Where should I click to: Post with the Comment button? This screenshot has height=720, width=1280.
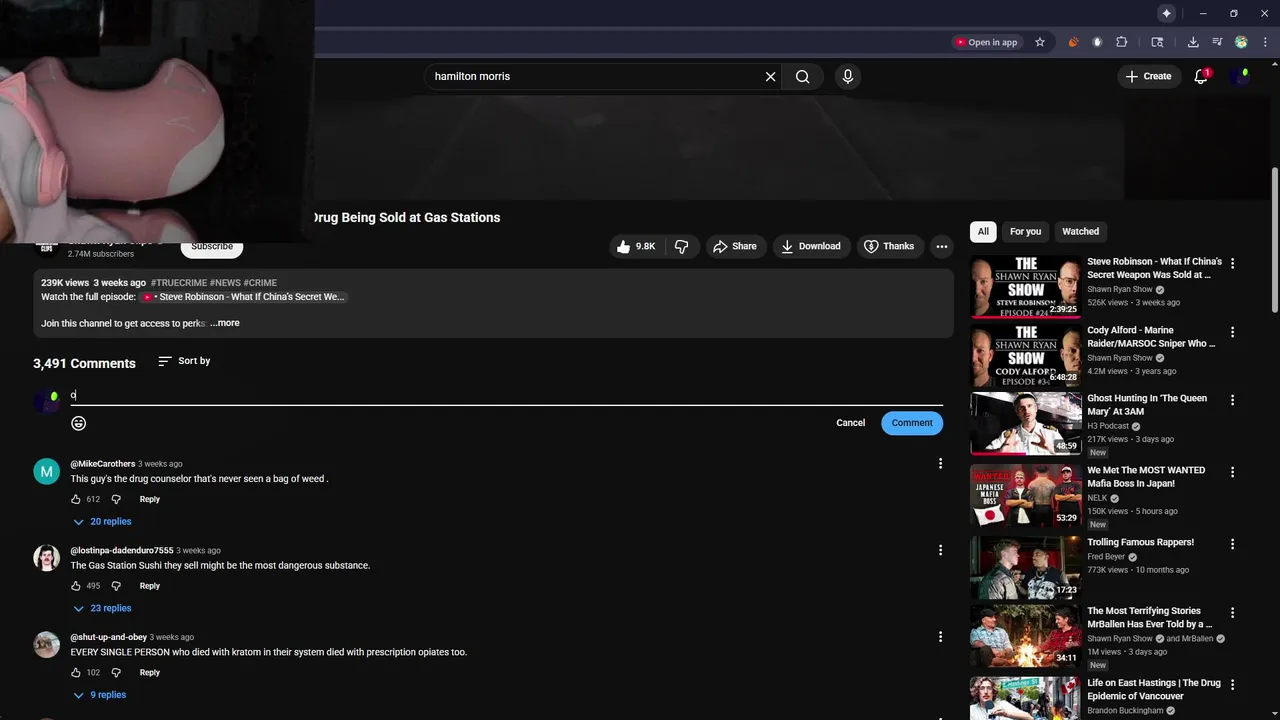tap(912, 423)
